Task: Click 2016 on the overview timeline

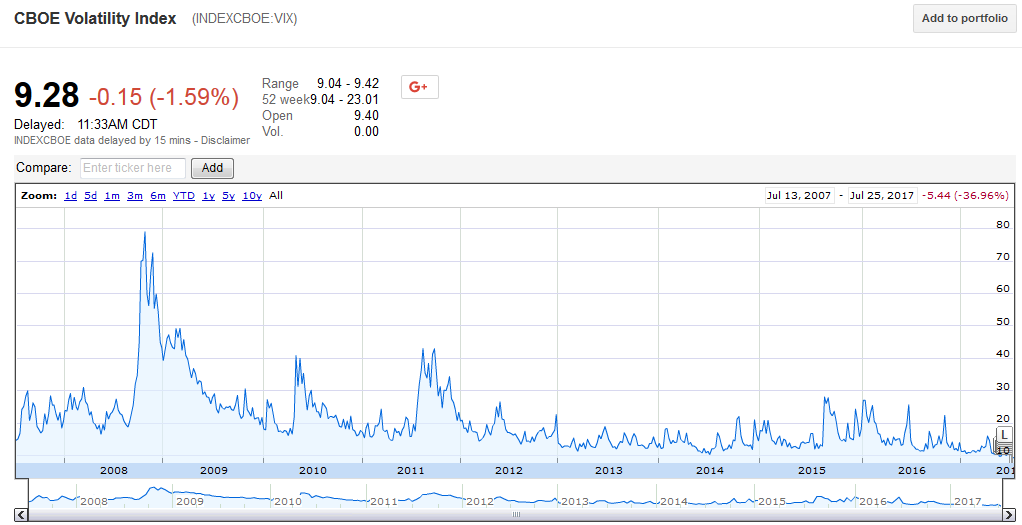Action: (873, 502)
